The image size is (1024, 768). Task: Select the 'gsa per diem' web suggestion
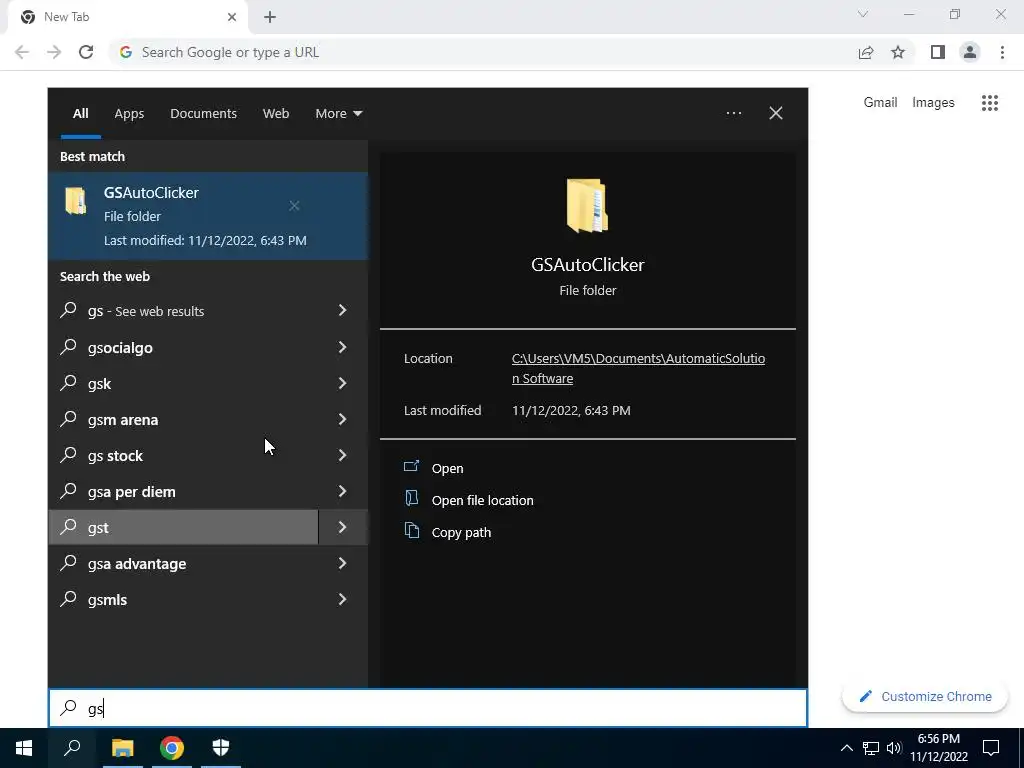coord(184,491)
